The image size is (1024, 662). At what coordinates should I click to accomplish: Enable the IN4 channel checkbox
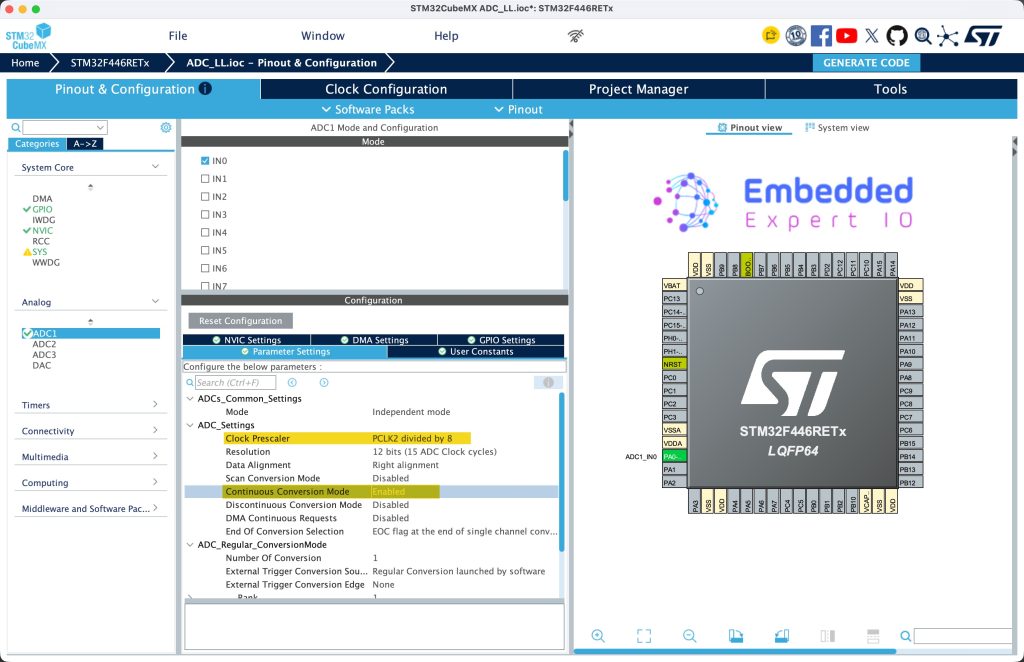(x=205, y=232)
